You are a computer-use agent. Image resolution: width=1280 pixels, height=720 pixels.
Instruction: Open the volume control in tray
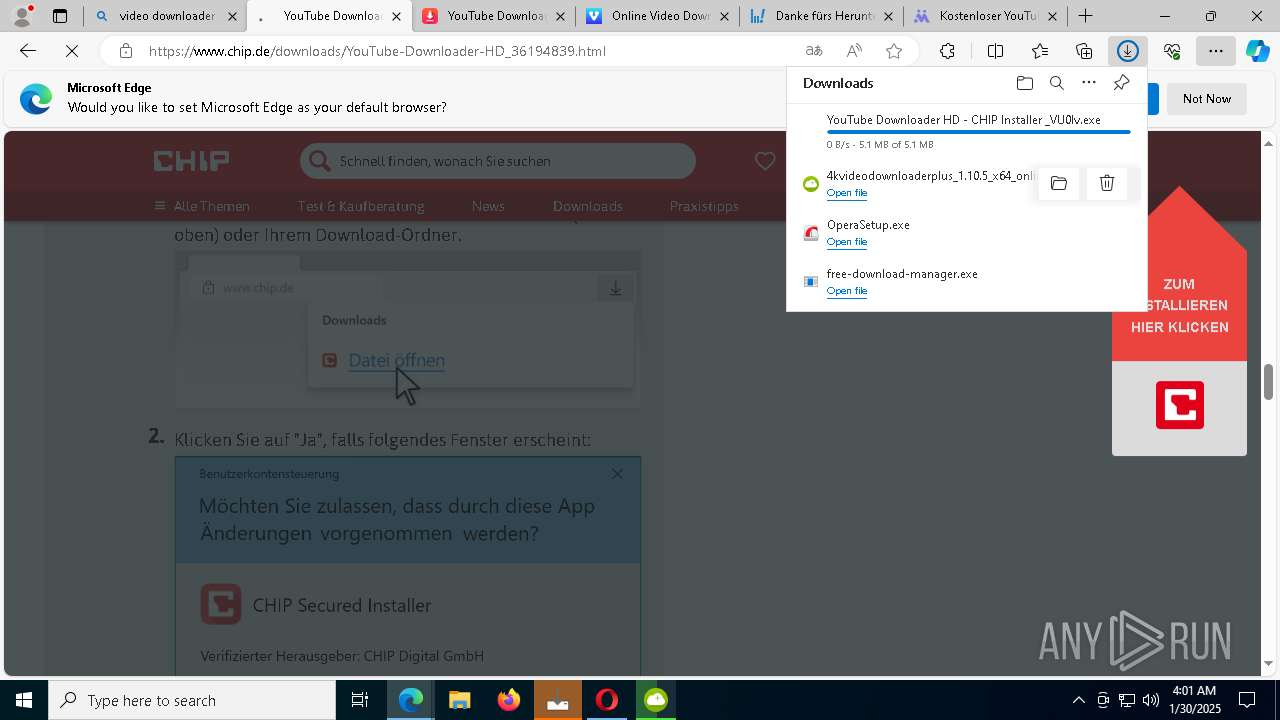point(1150,700)
